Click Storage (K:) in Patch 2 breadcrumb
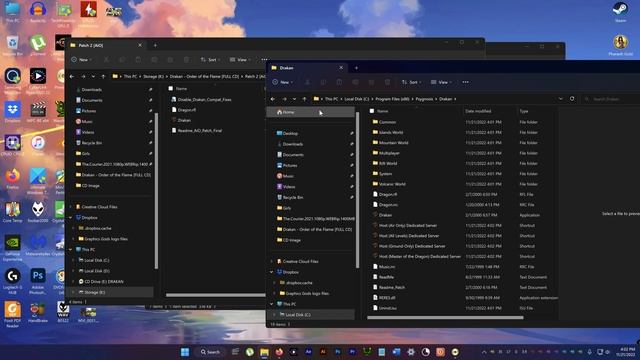 153,76
